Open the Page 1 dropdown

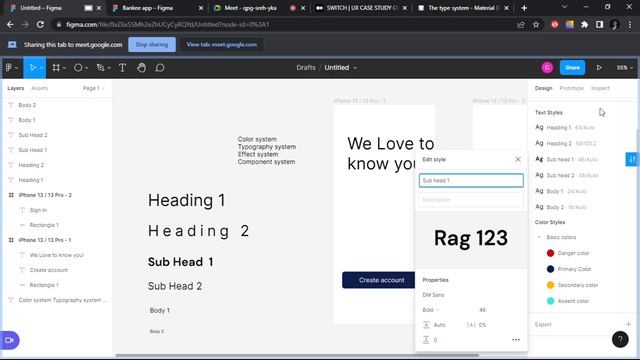pos(93,88)
